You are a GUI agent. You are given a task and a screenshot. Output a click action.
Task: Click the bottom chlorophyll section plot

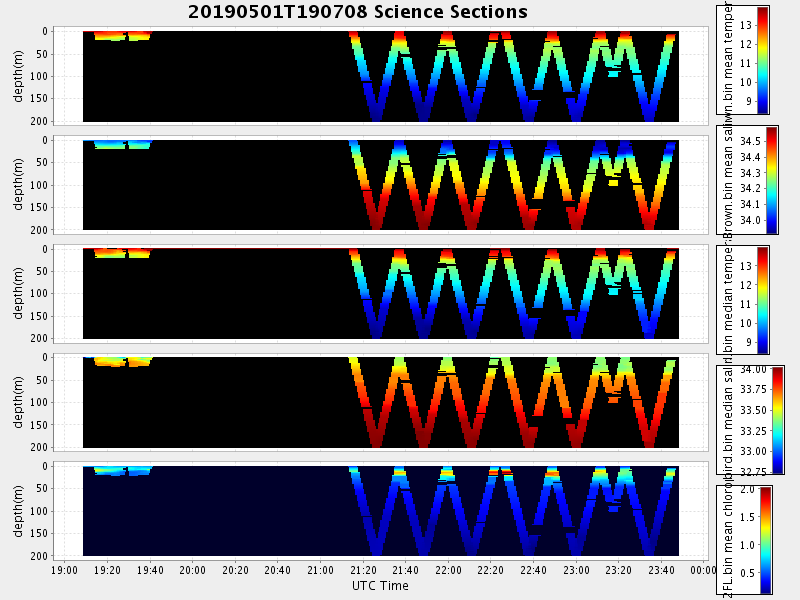380,510
